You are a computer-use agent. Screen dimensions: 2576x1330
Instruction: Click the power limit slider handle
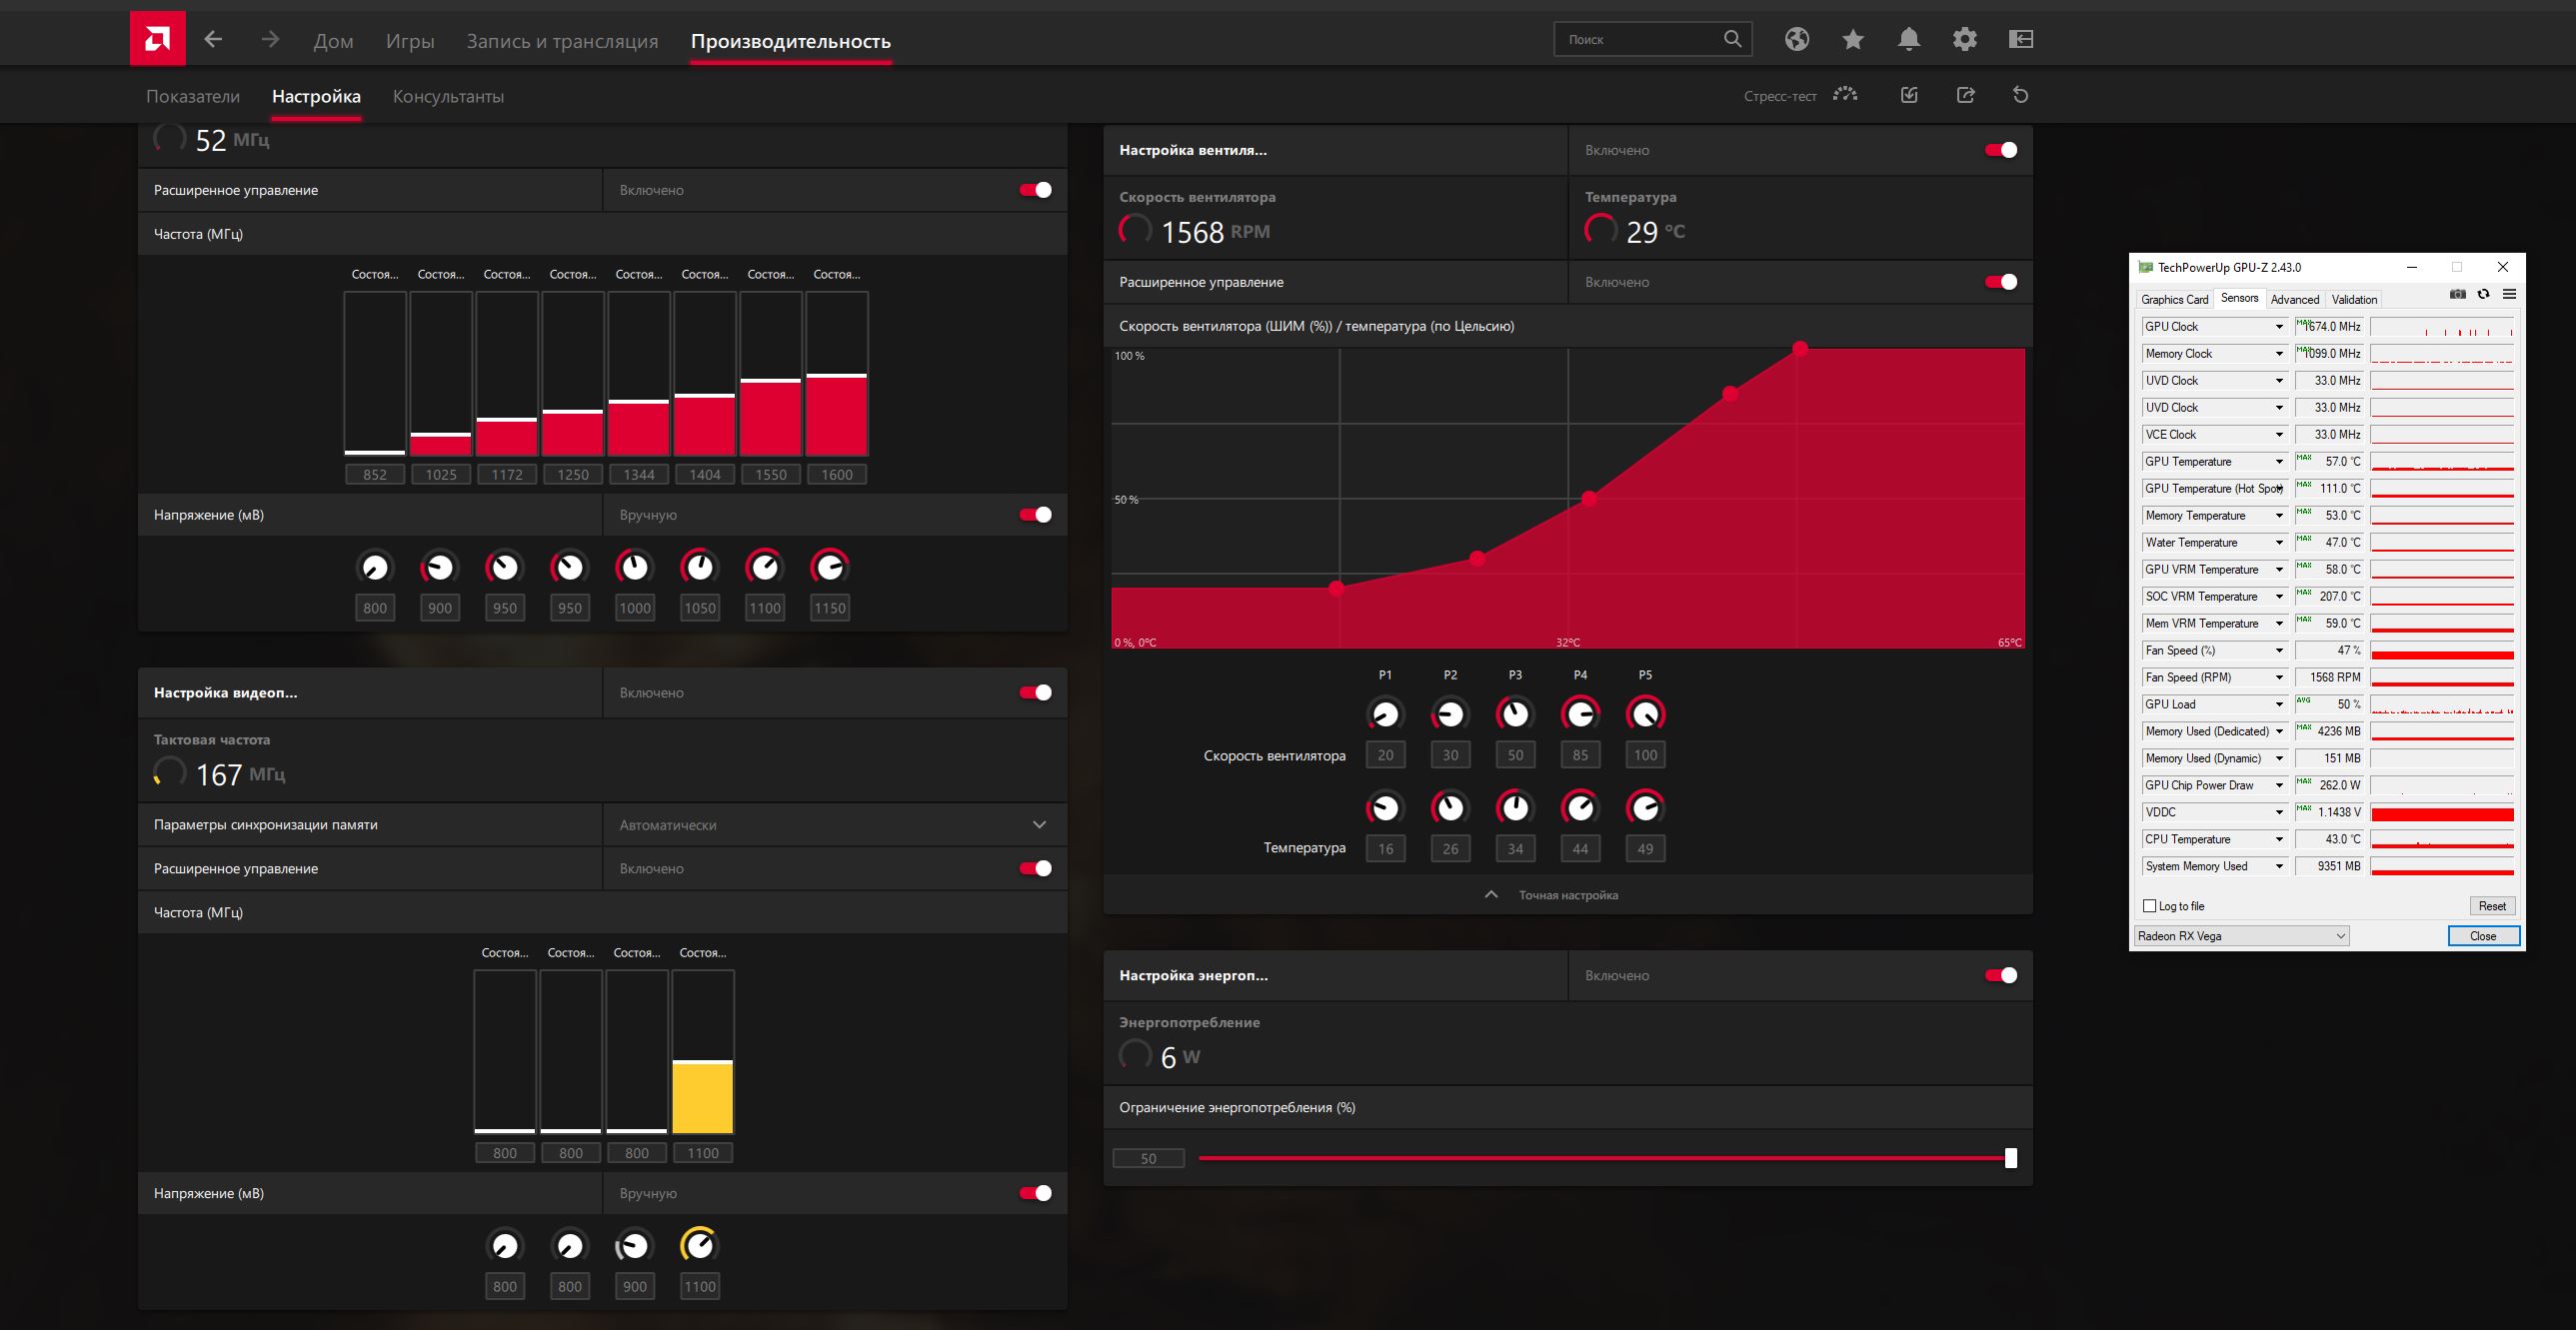2011,1158
